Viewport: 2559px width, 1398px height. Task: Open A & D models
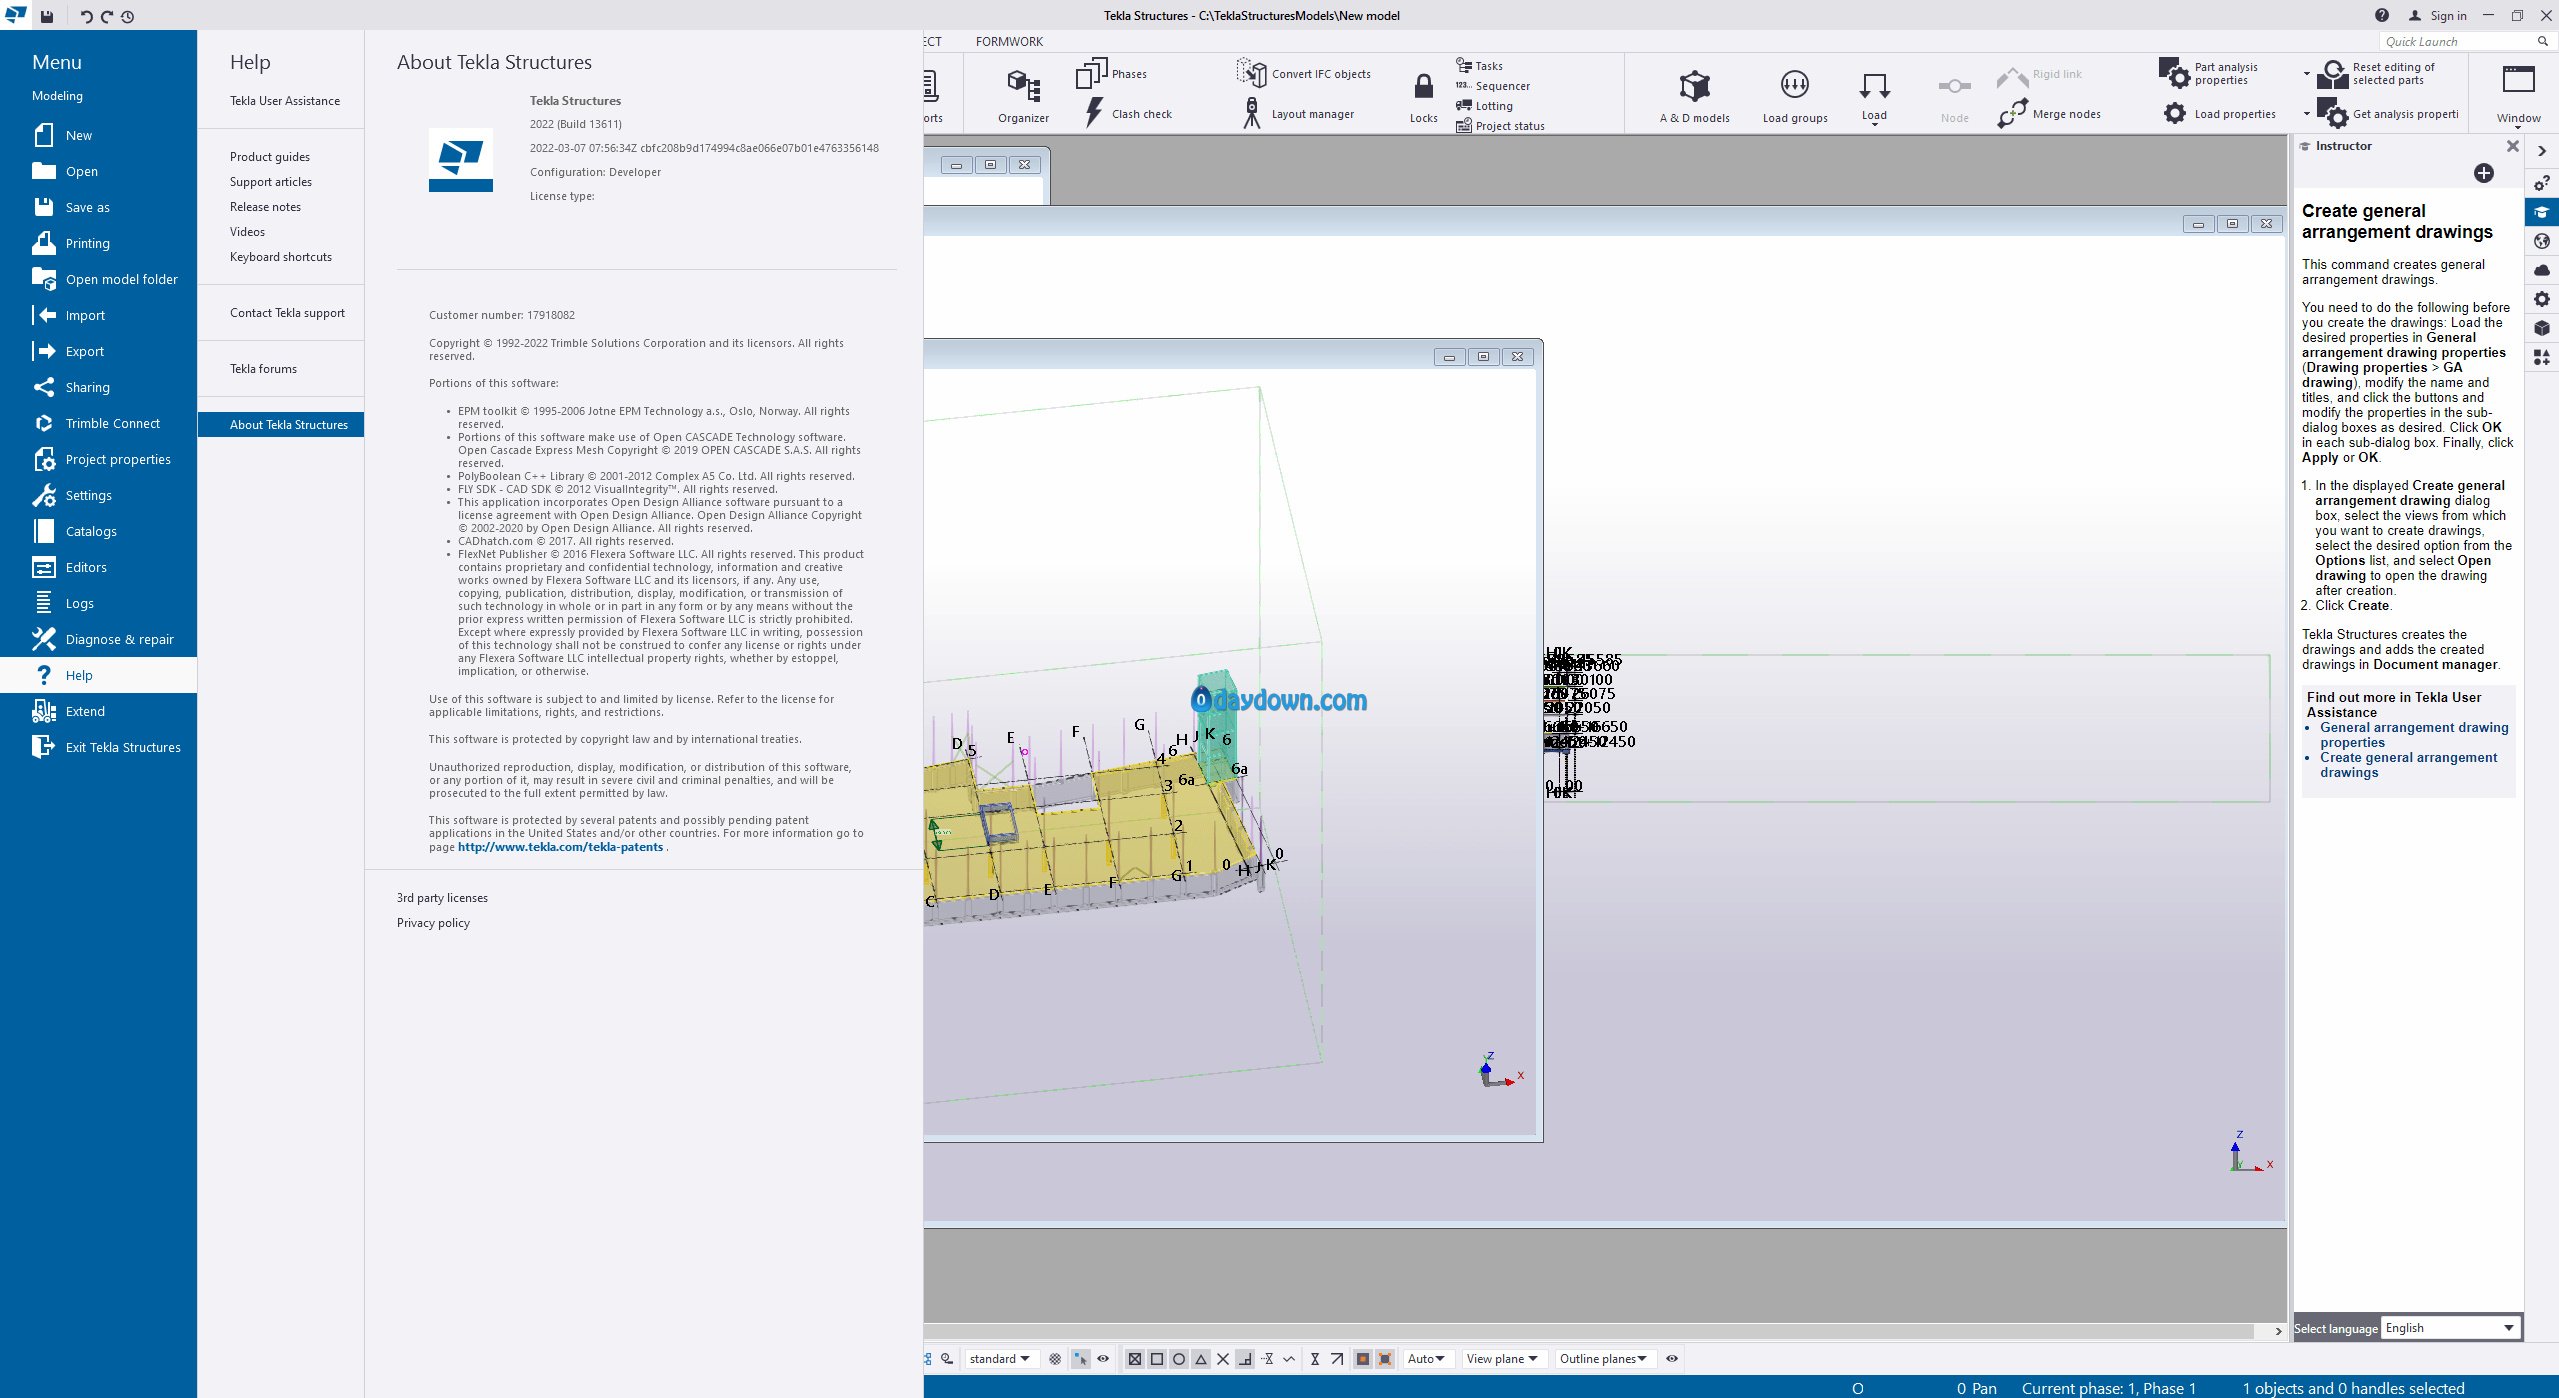click(1694, 87)
